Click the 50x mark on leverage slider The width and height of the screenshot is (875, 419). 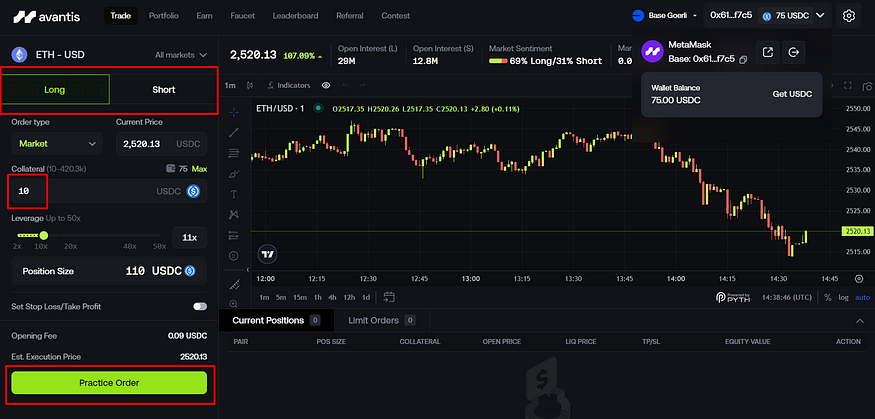point(160,246)
